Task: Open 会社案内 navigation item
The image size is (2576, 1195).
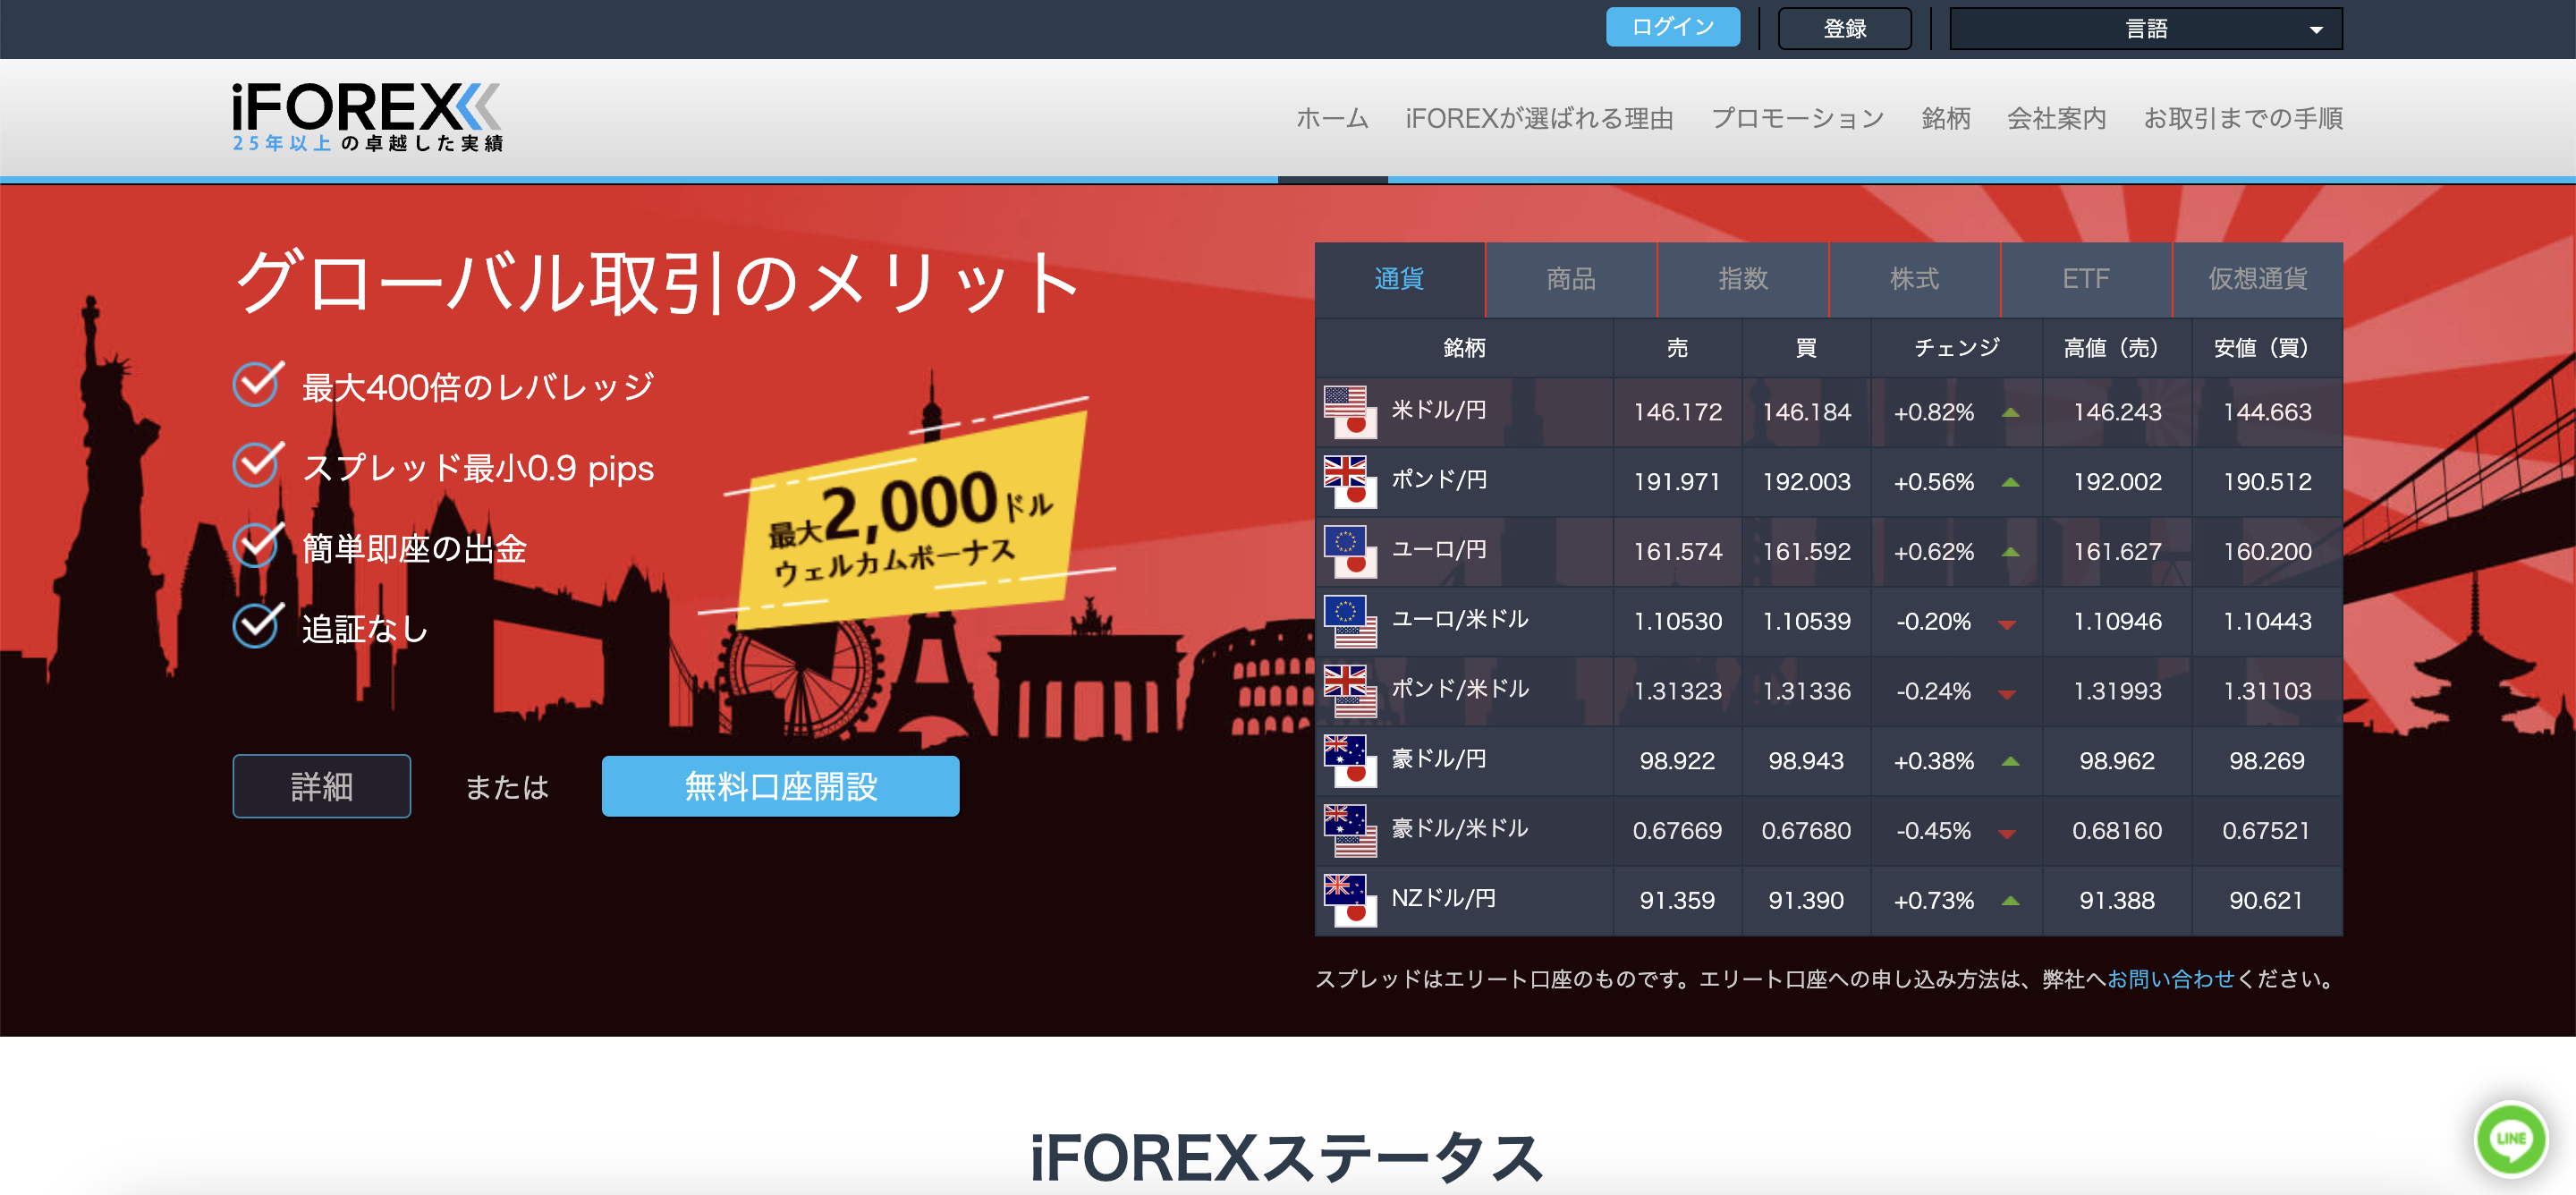Action: (x=2056, y=119)
